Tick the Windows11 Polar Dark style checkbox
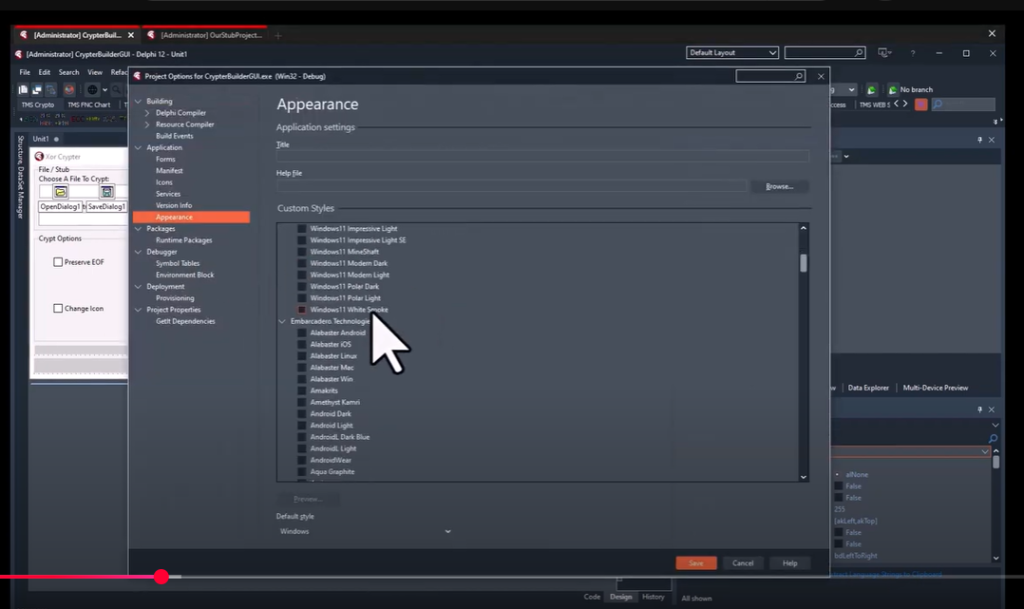 tap(302, 287)
